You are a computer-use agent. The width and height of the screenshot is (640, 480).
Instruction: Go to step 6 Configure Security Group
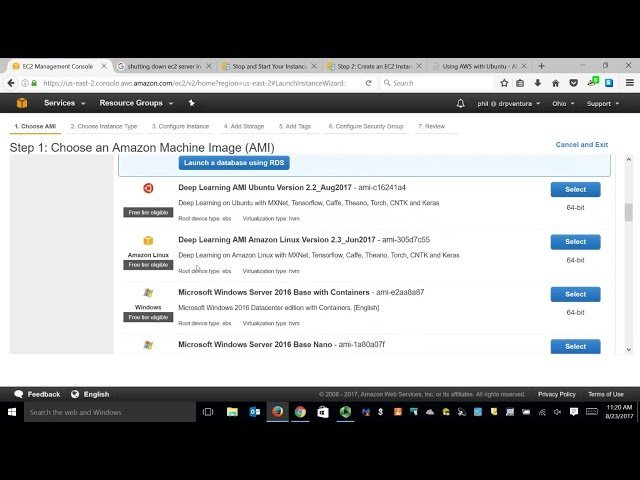pyautogui.click(x=366, y=127)
